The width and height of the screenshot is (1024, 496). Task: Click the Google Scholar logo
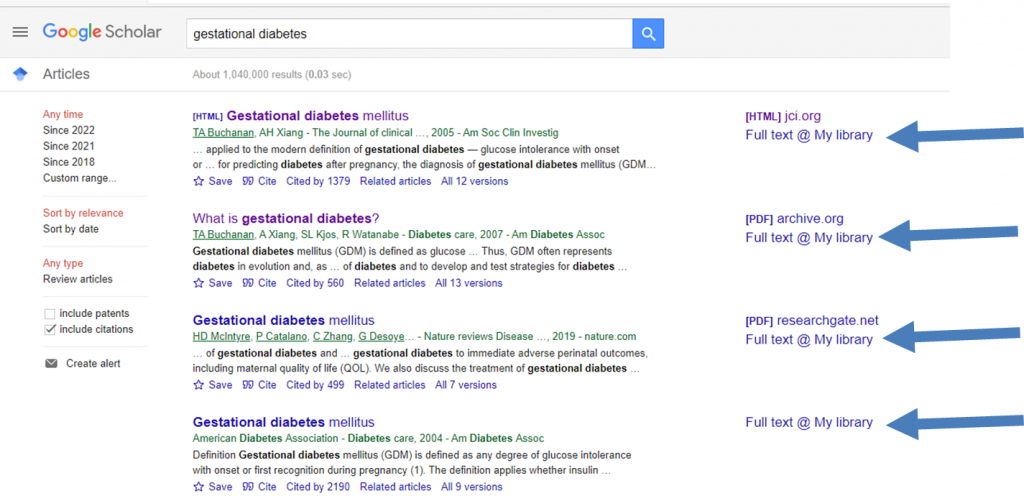pos(102,32)
